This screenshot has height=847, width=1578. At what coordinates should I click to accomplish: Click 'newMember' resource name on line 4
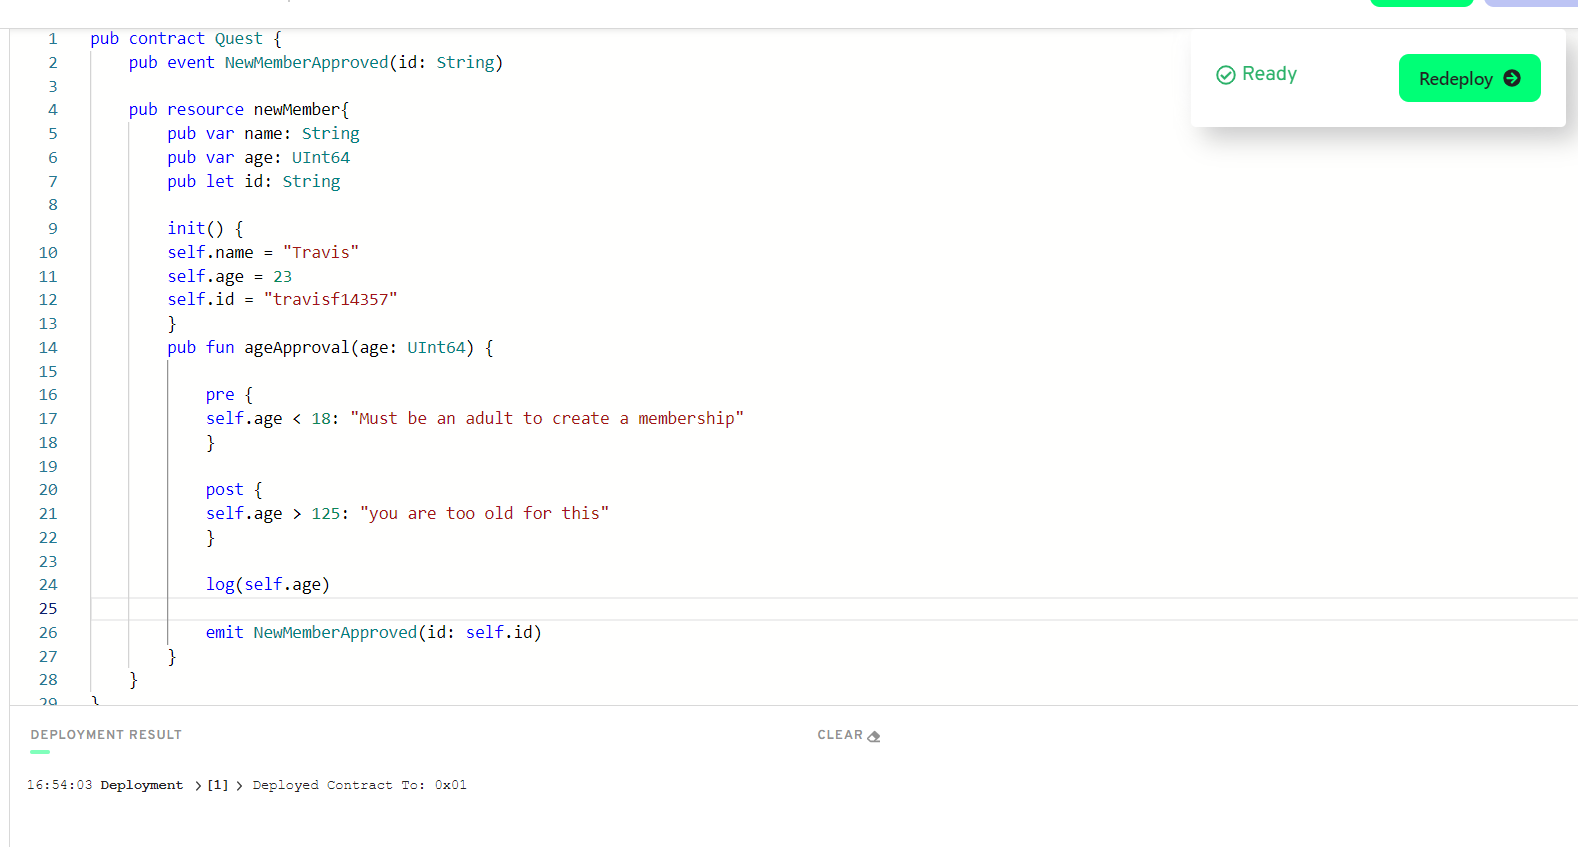coord(296,110)
